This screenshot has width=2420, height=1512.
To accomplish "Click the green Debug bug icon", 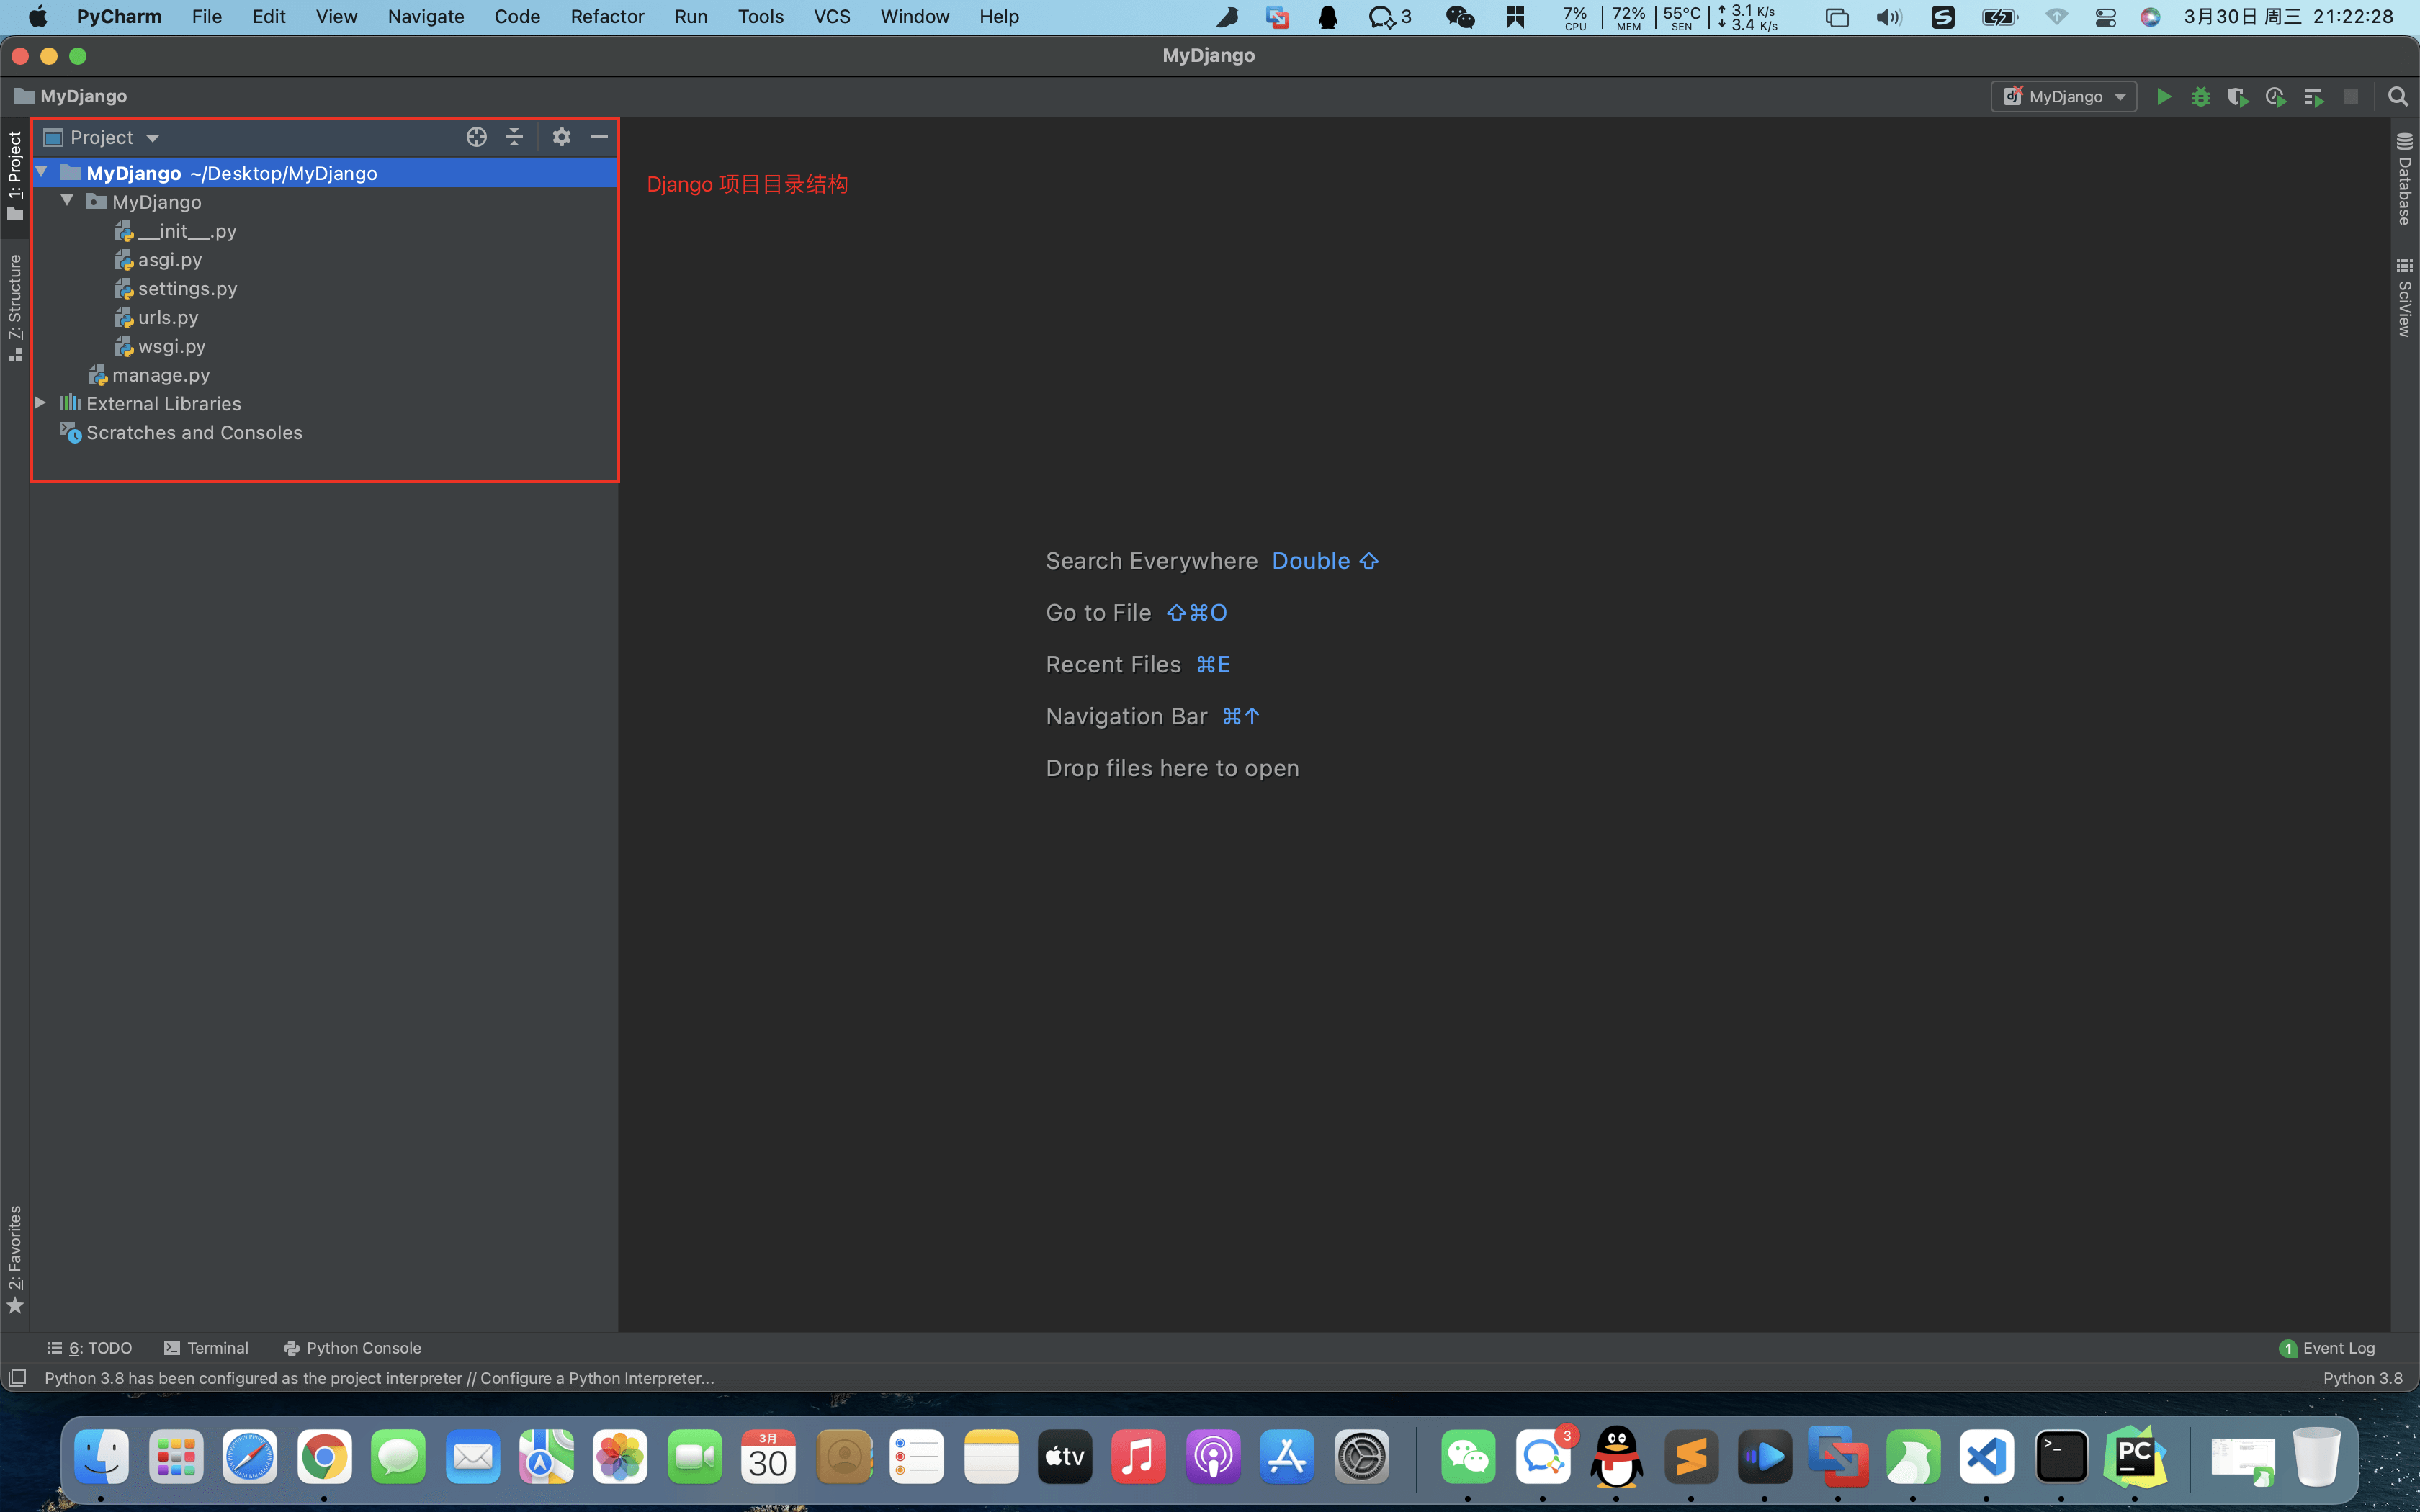I will coord(2200,97).
